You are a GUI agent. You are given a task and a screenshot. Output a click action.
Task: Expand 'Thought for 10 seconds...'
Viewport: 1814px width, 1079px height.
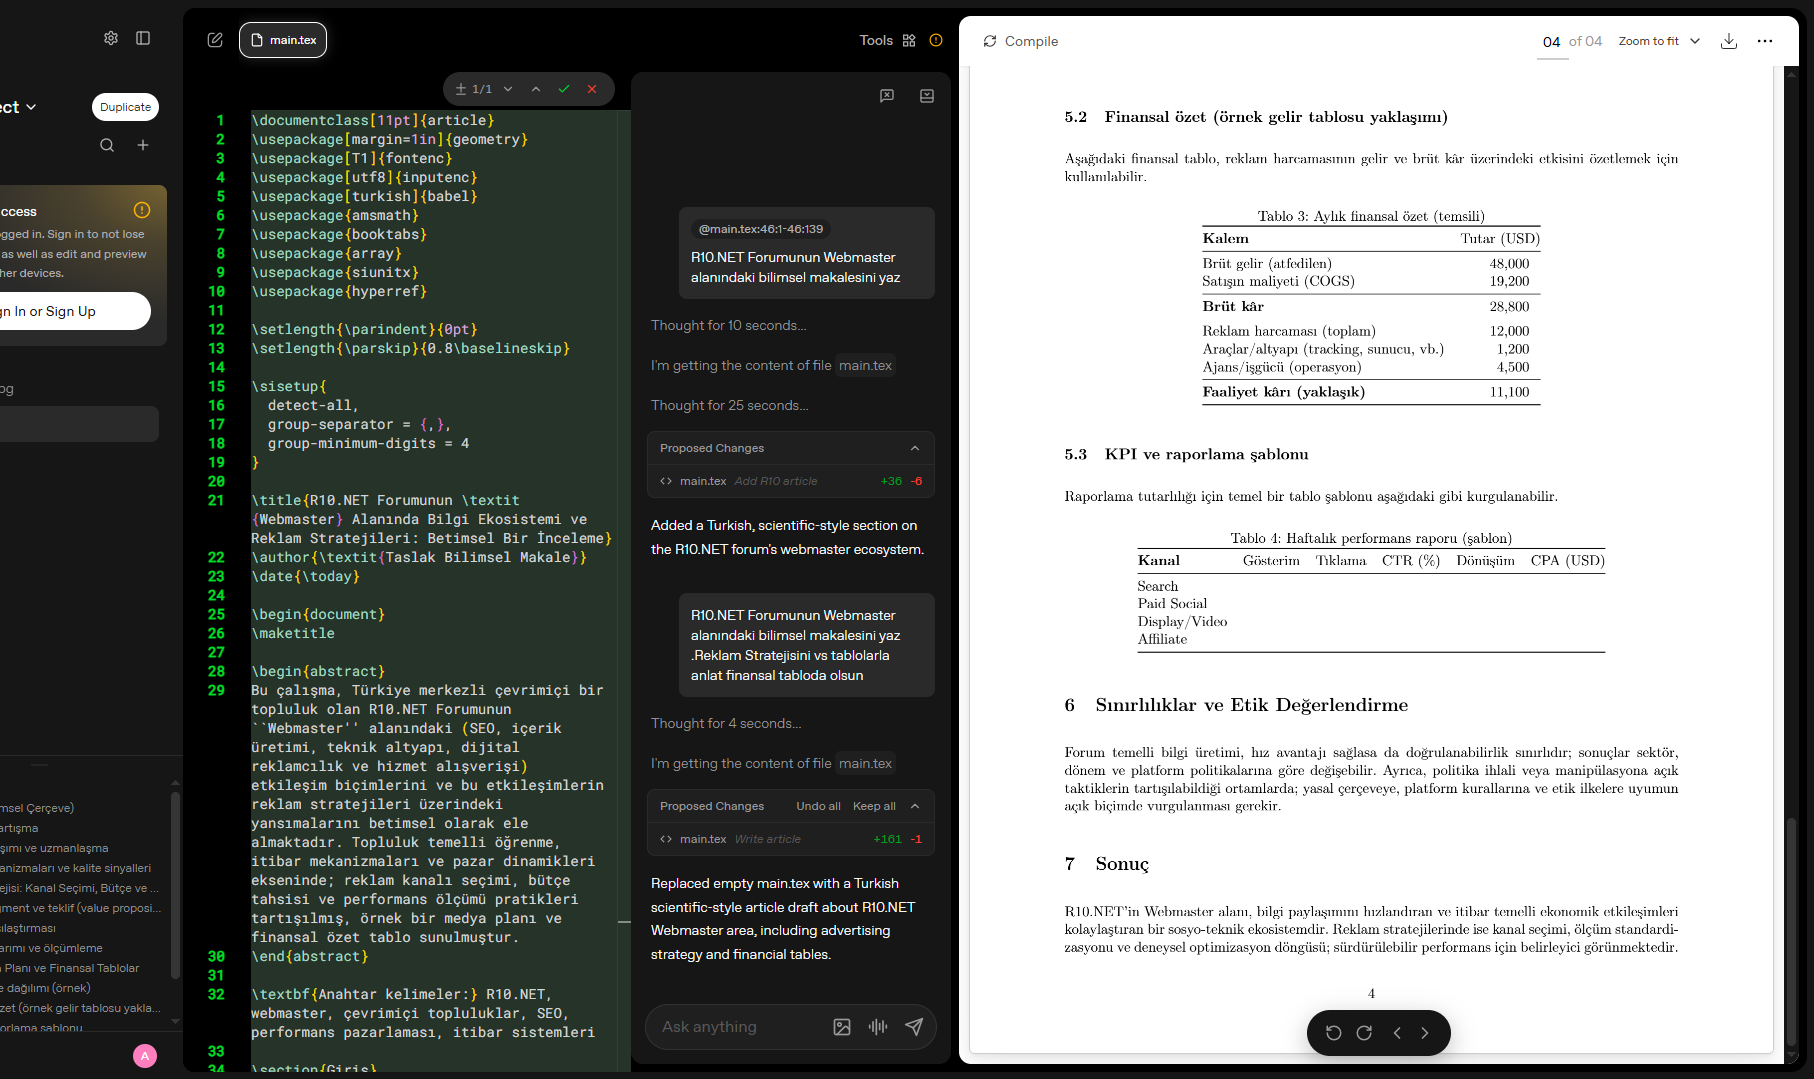click(x=728, y=326)
